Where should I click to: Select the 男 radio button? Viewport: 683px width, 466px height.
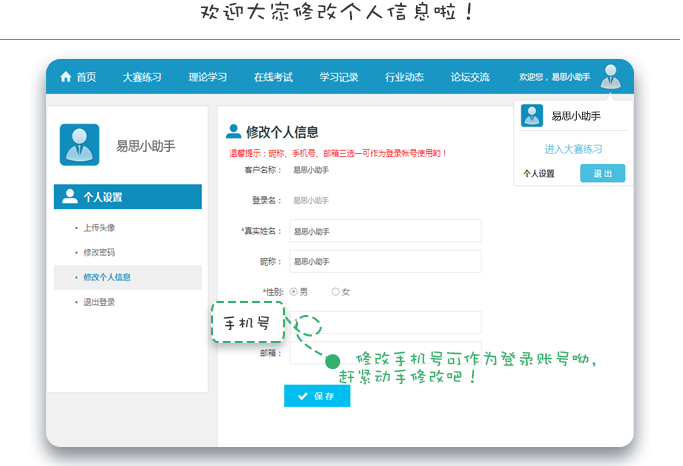(x=294, y=292)
